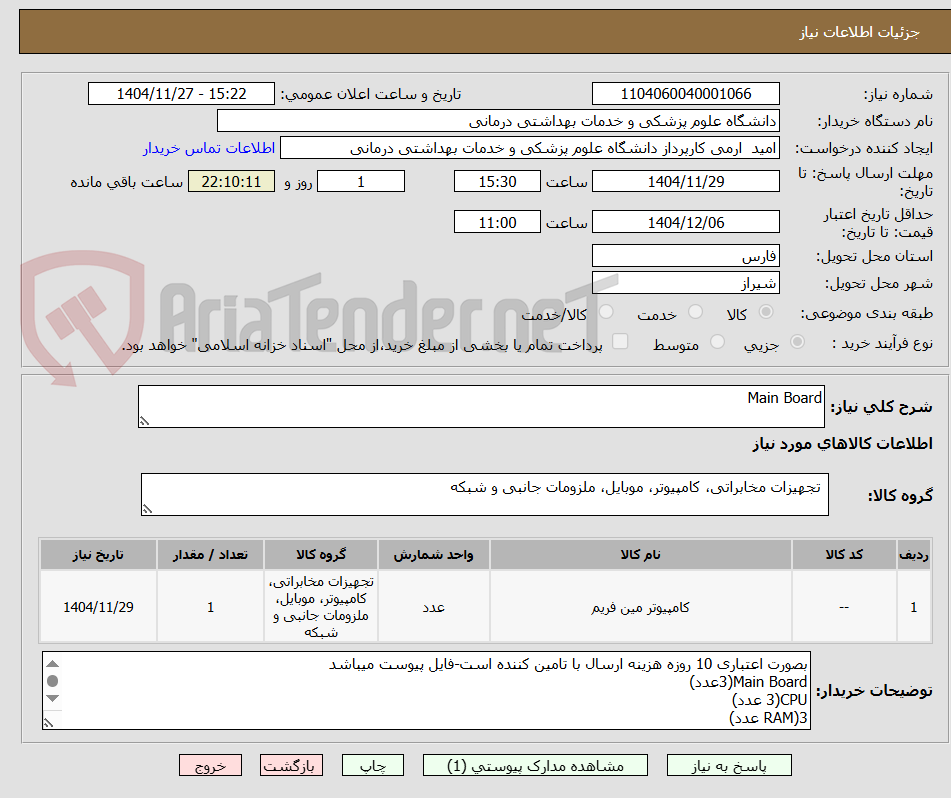Click the جزئیات اطلاعات نیاز page title
The image size is (951, 798).
tap(859, 32)
